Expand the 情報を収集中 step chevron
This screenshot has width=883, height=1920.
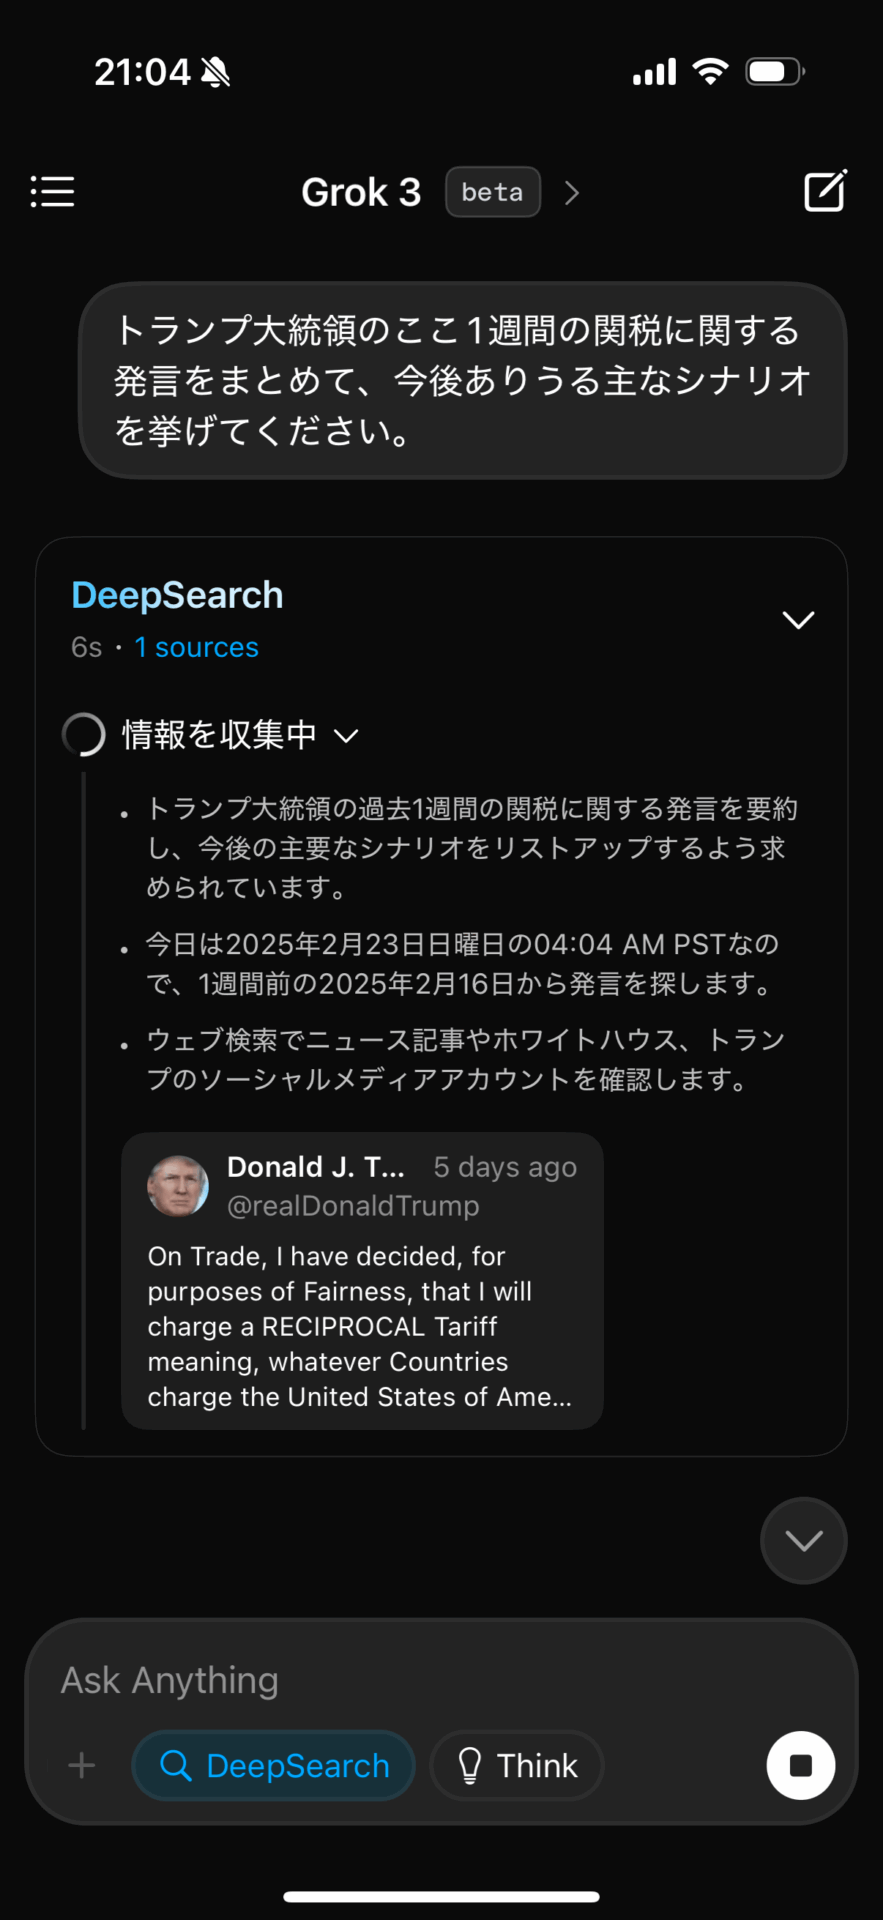346,736
